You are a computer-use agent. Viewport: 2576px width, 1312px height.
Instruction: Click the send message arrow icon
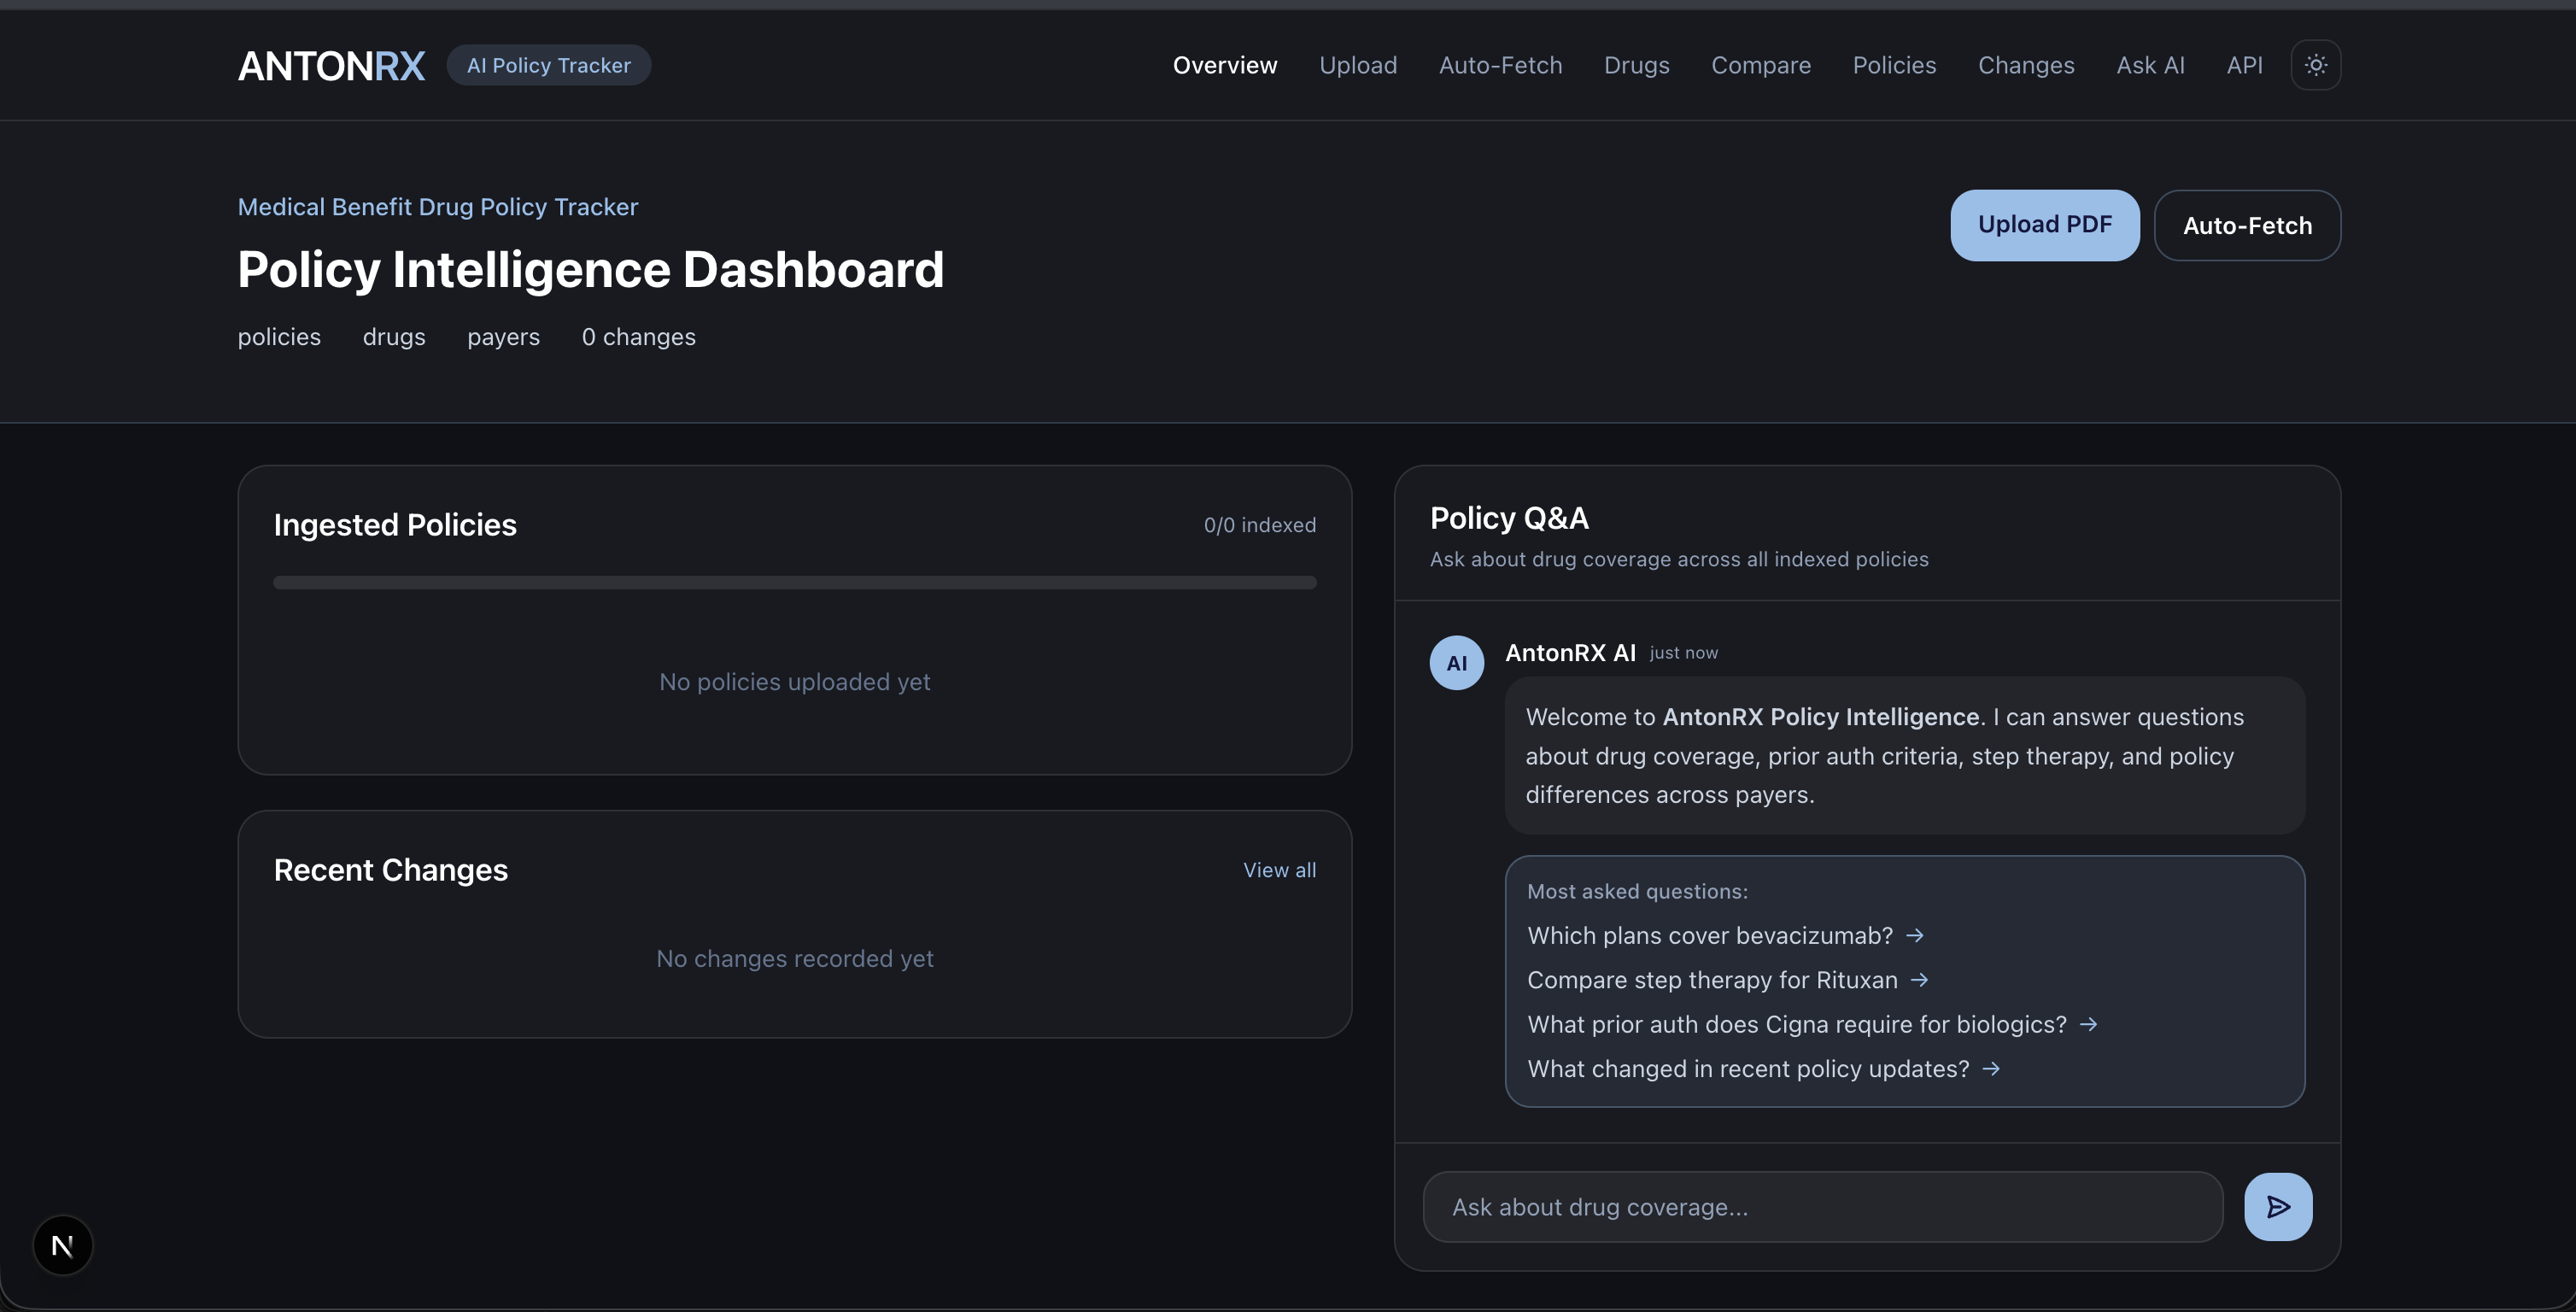tap(2277, 1206)
